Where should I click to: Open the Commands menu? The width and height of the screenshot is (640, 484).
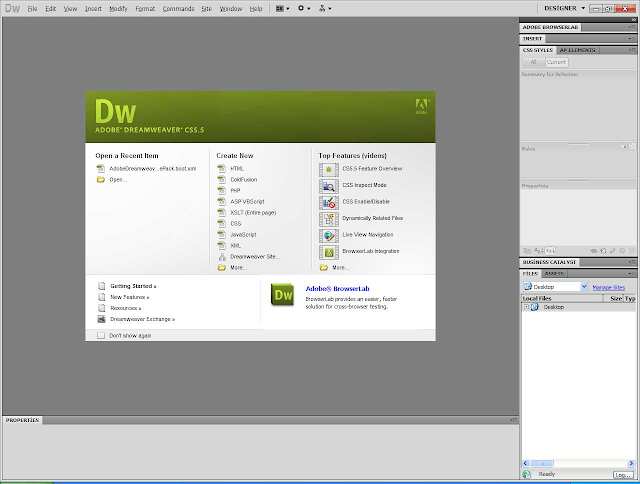(178, 9)
